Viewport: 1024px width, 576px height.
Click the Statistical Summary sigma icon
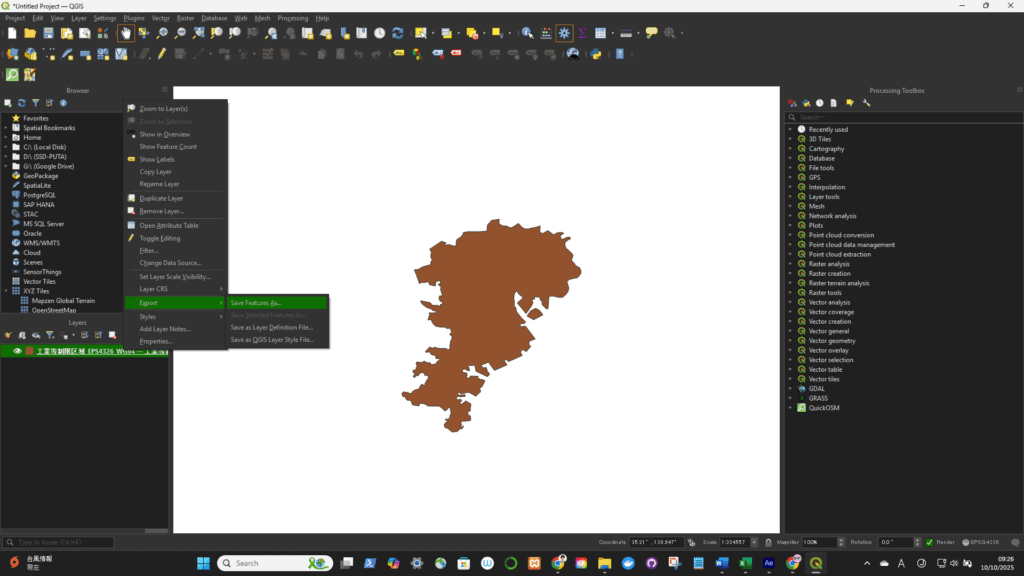(582, 33)
